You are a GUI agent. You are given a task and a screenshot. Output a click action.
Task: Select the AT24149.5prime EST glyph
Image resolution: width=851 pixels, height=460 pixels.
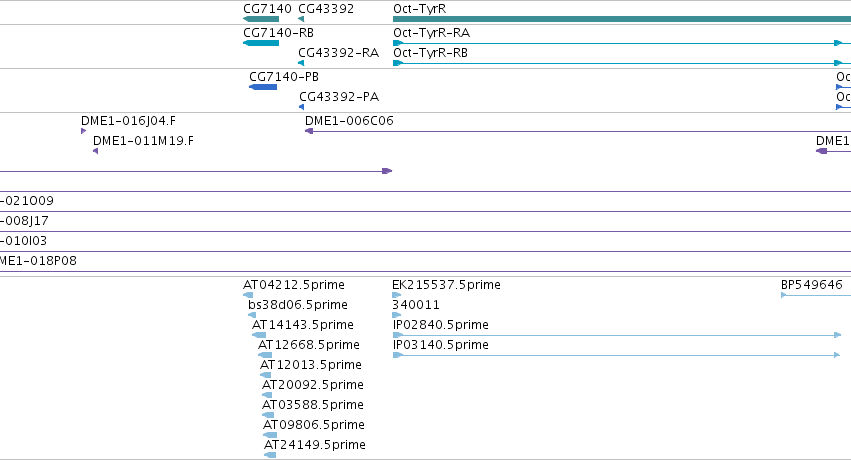coord(270,455)
